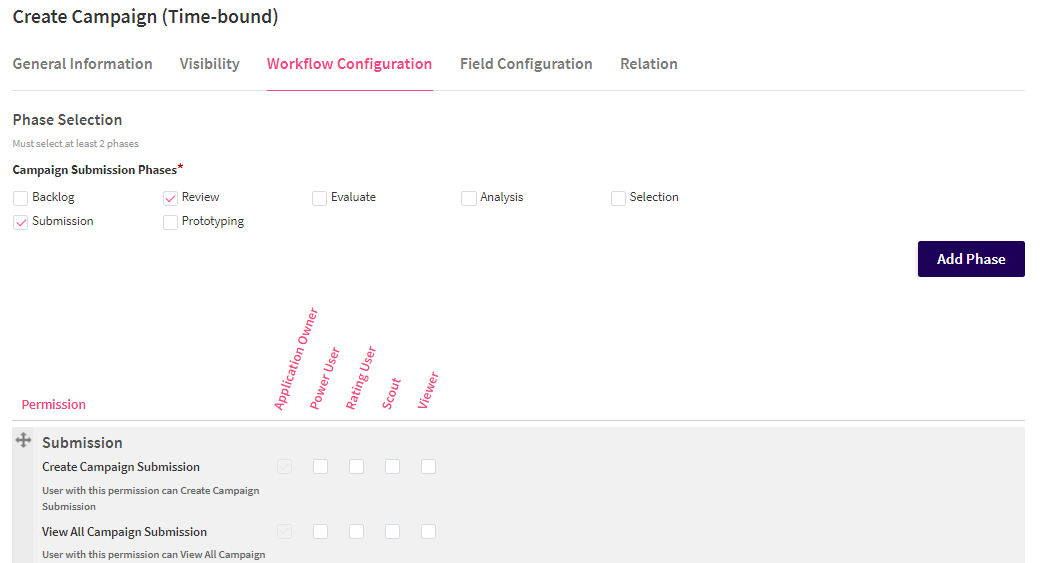
Task: Enable the Evaluate phase checkbox
Action: pos(319,198)
